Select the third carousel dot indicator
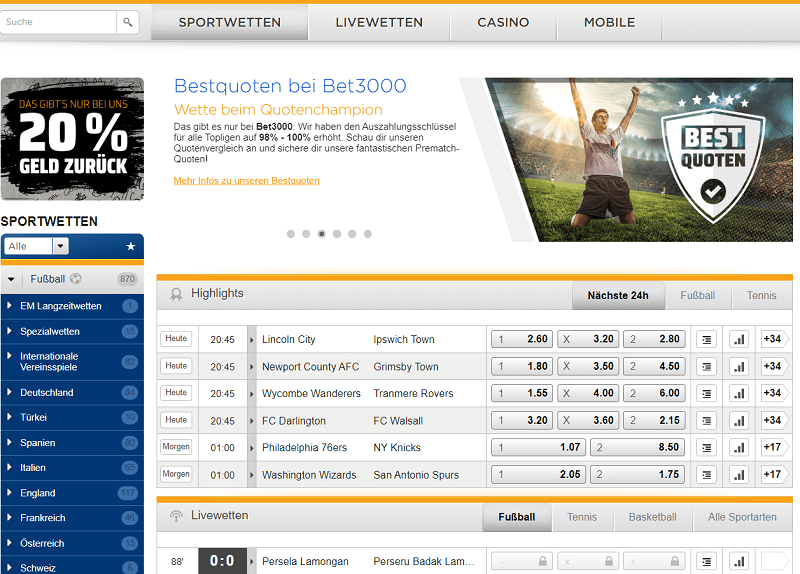 click(321, 234)
